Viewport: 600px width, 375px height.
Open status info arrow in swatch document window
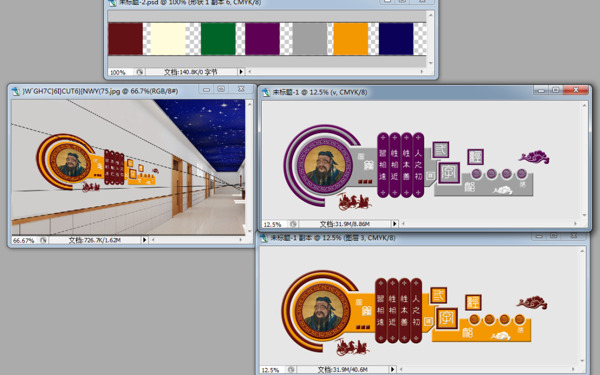click(x=241, y=72)
